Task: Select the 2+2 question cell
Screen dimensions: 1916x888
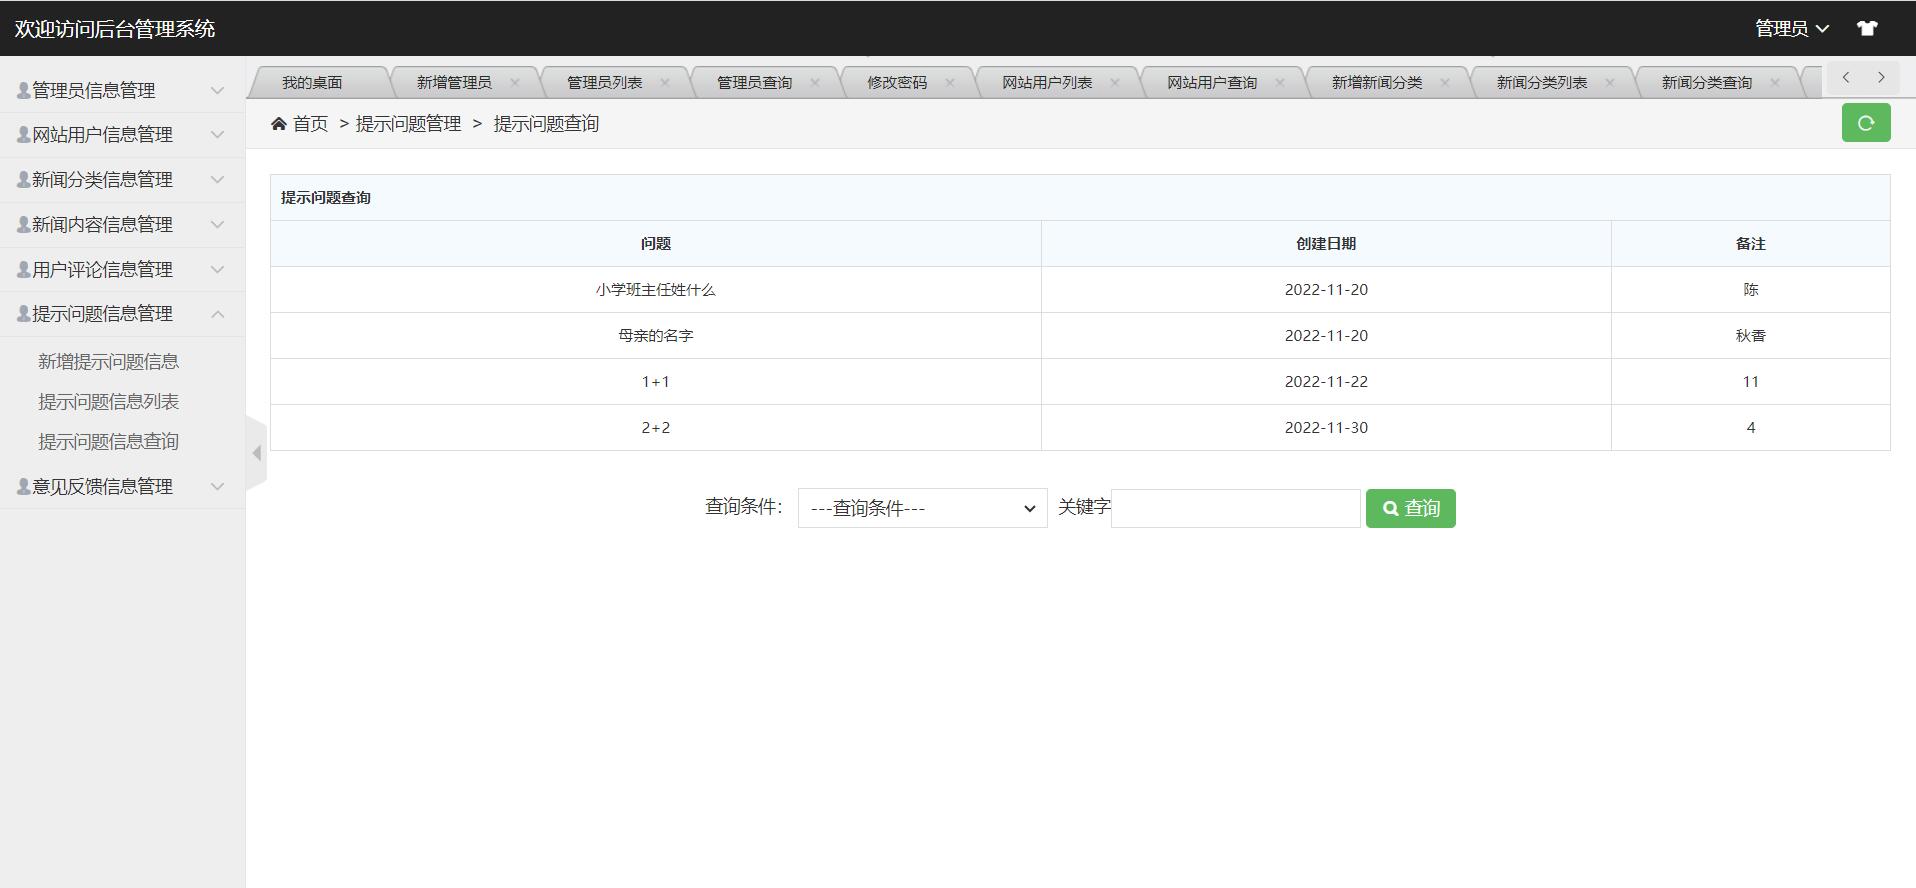Action: [656, 427]
